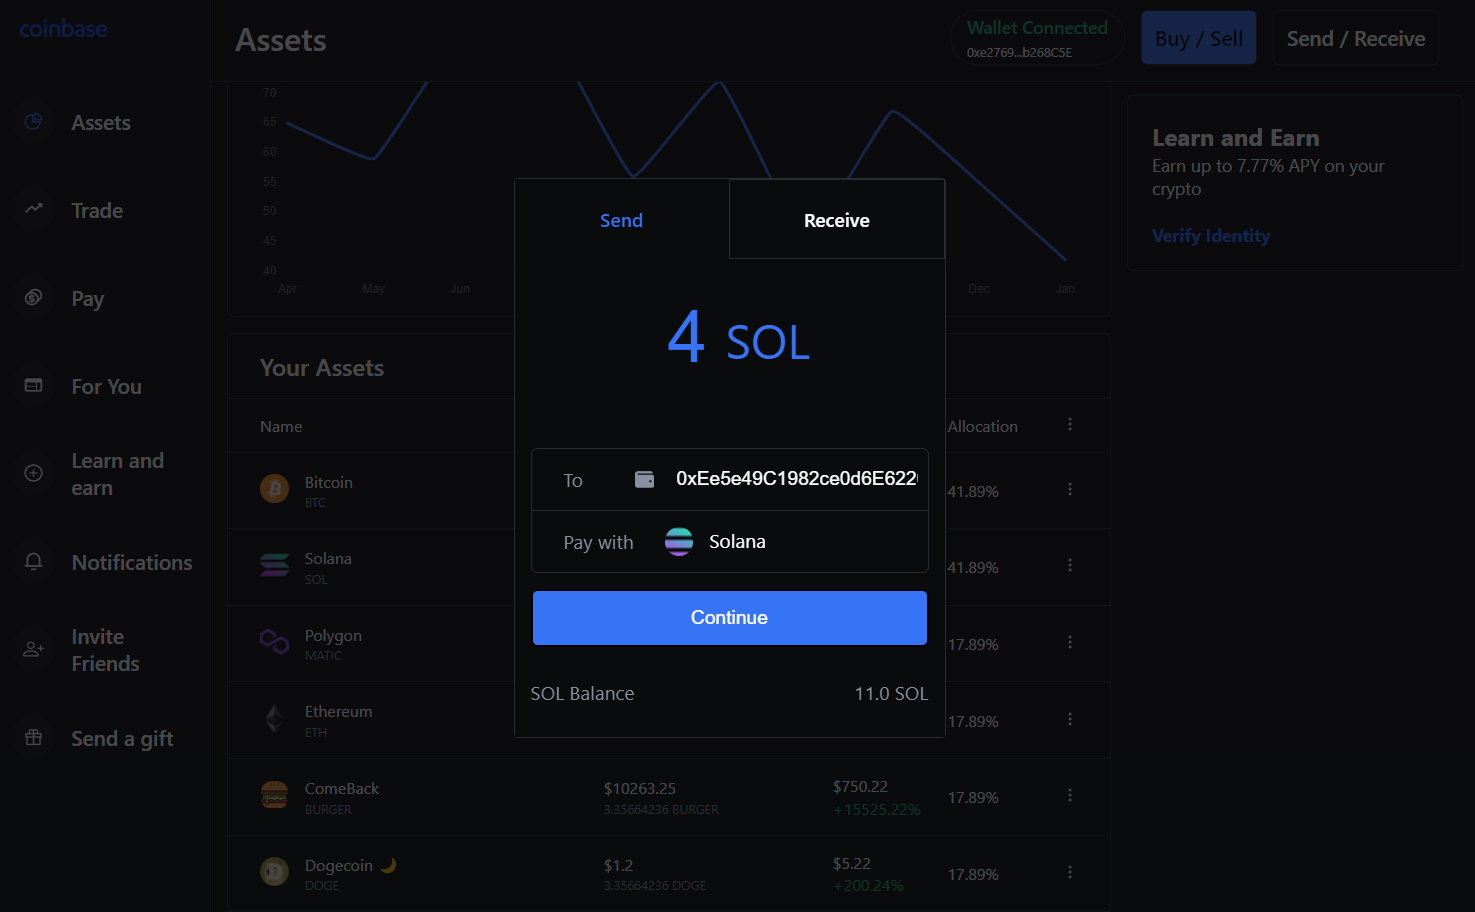Click the Bitcoin asset name
The image size is (1475, 912).
point(329,482)
